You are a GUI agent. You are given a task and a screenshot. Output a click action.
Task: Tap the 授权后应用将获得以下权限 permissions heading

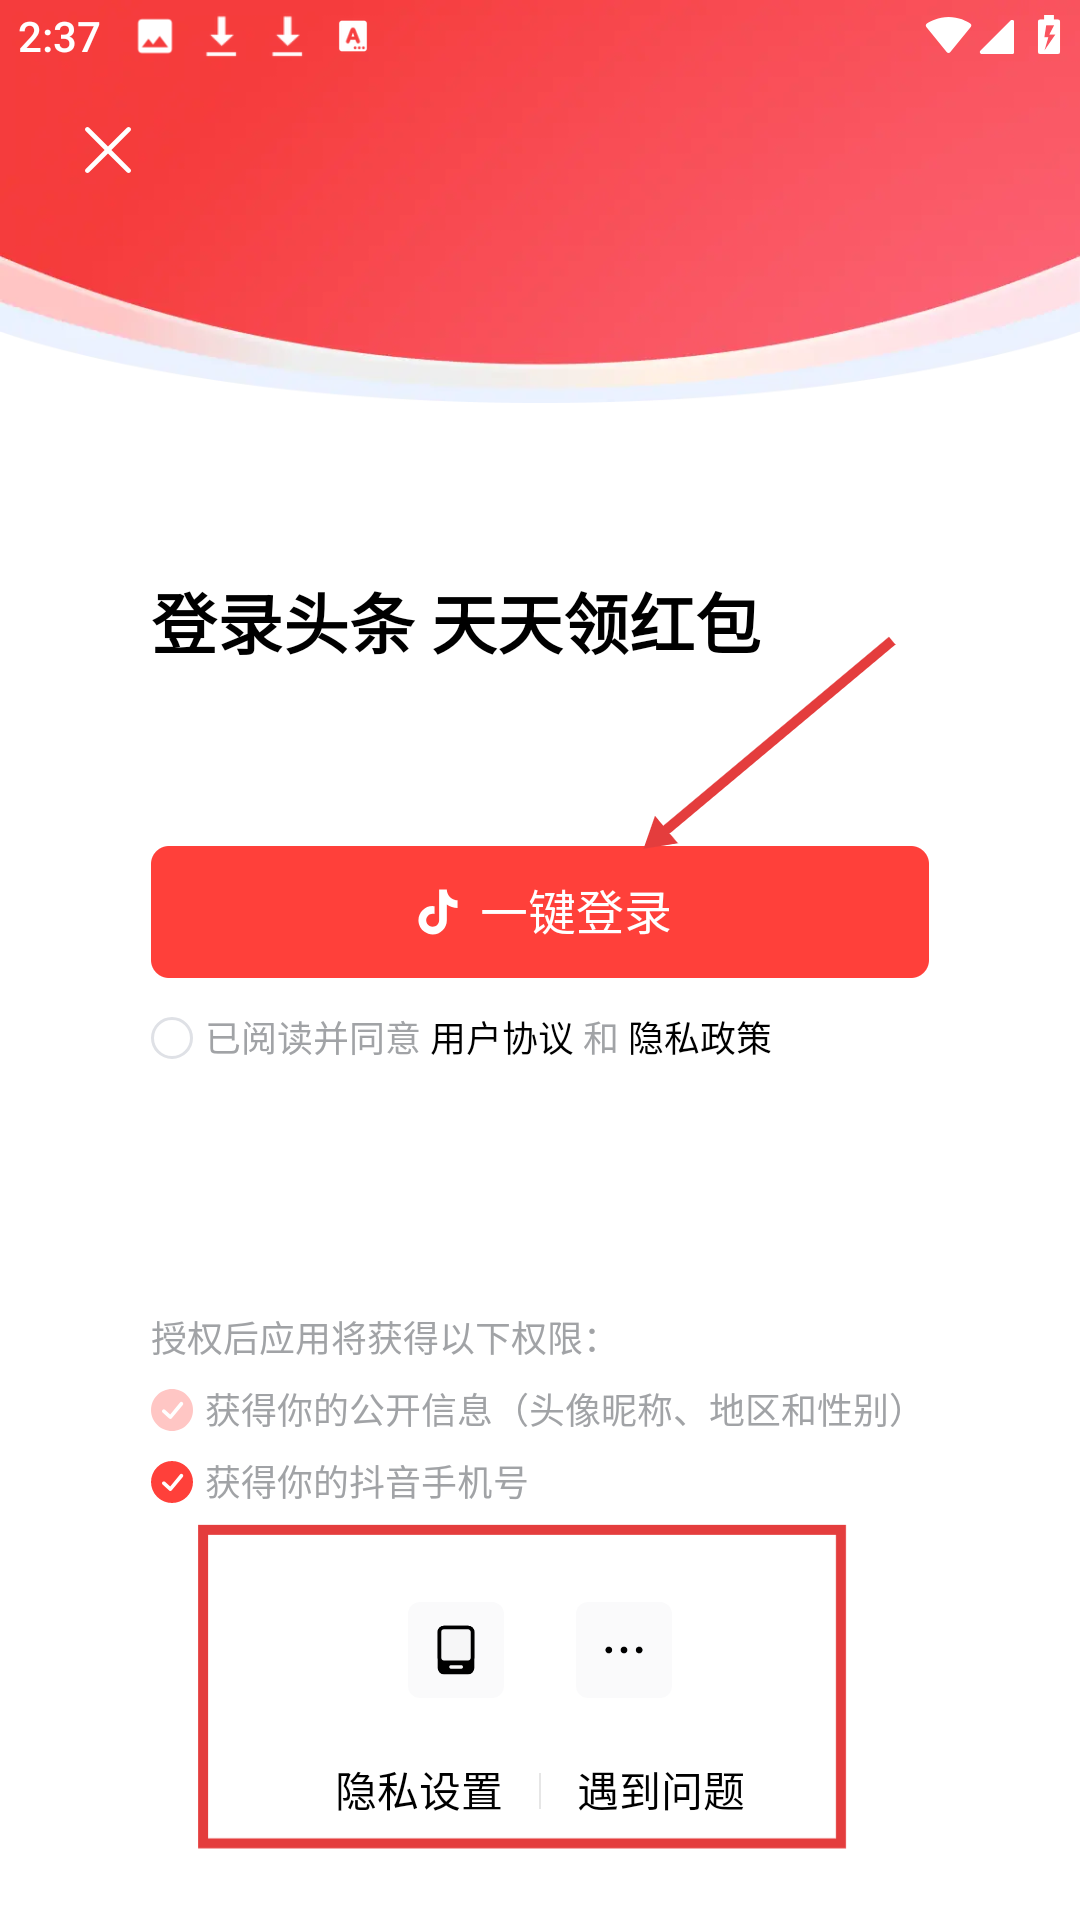click(x=376, y=1338)
